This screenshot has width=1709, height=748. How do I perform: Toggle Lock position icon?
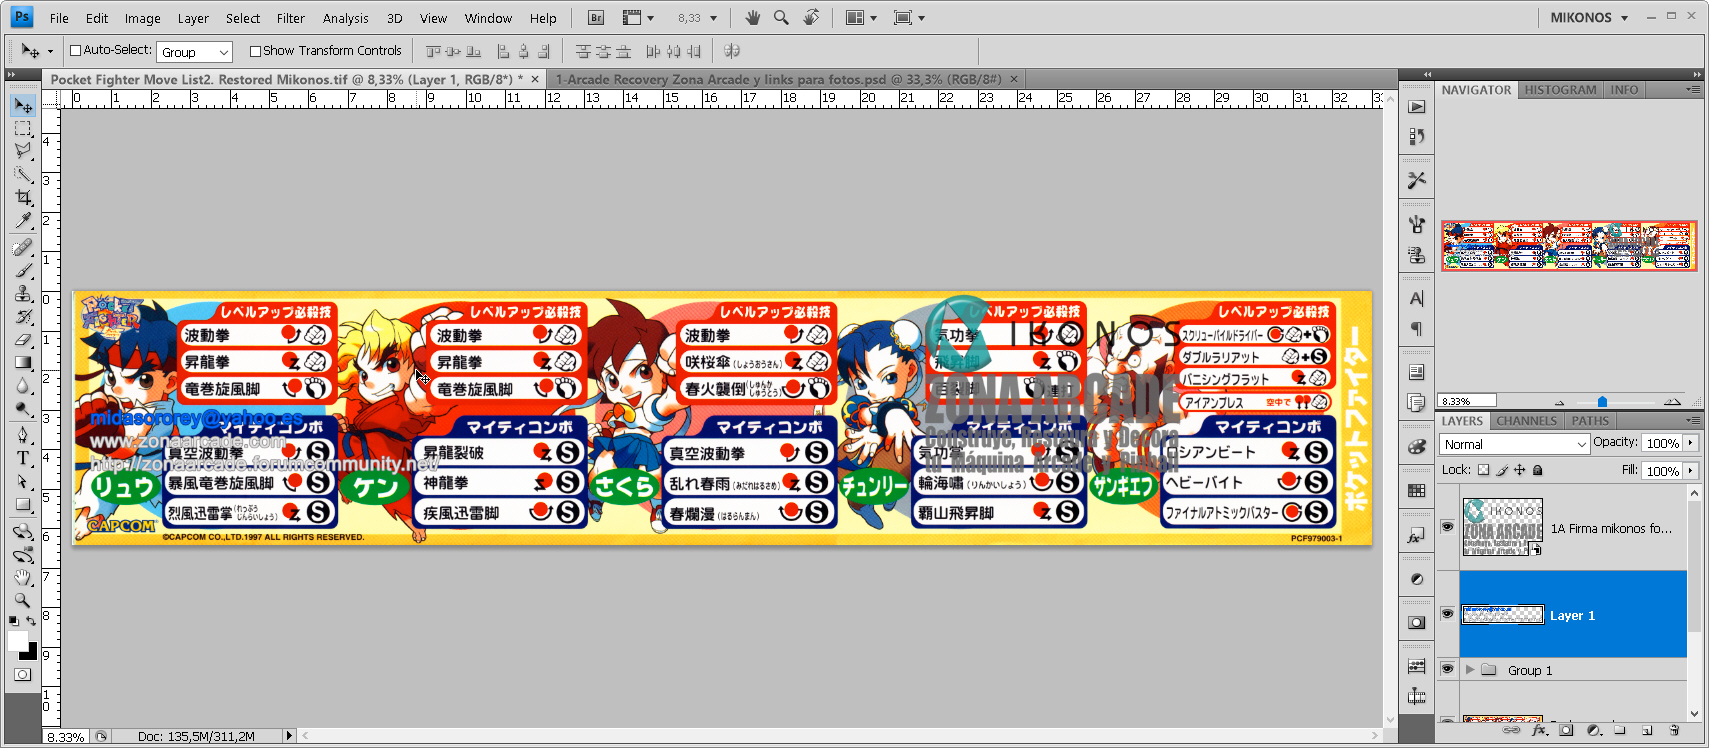pyautogui.click(x=1520, y=470)
